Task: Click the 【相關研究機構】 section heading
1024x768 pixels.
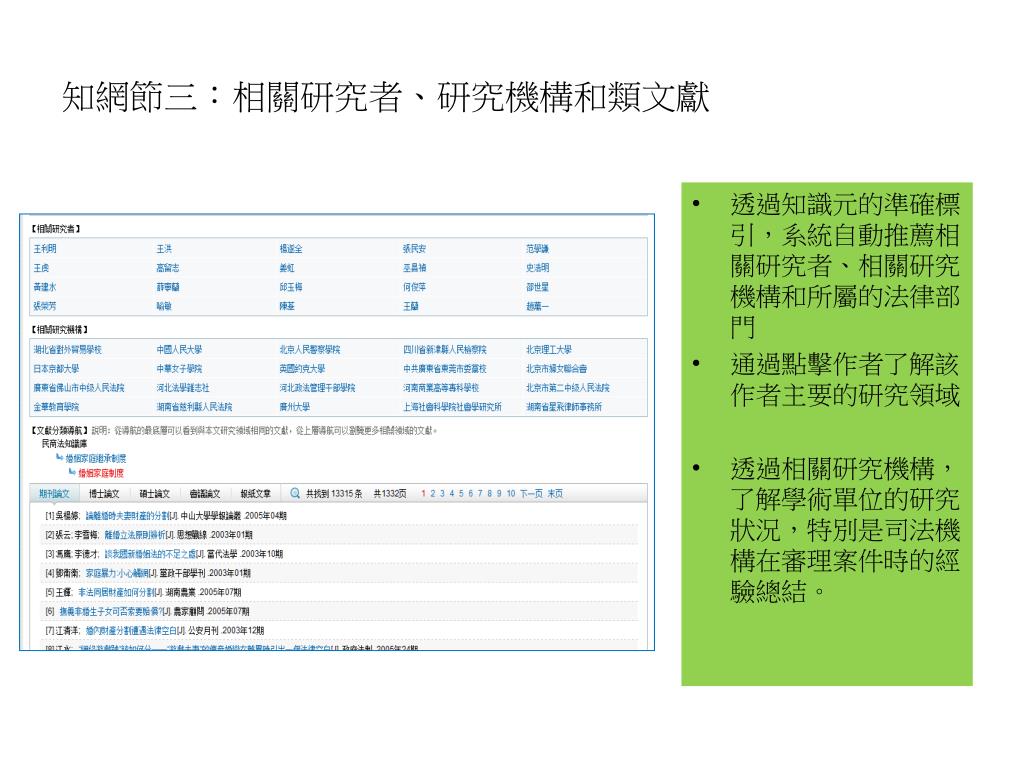Action: 60,330
